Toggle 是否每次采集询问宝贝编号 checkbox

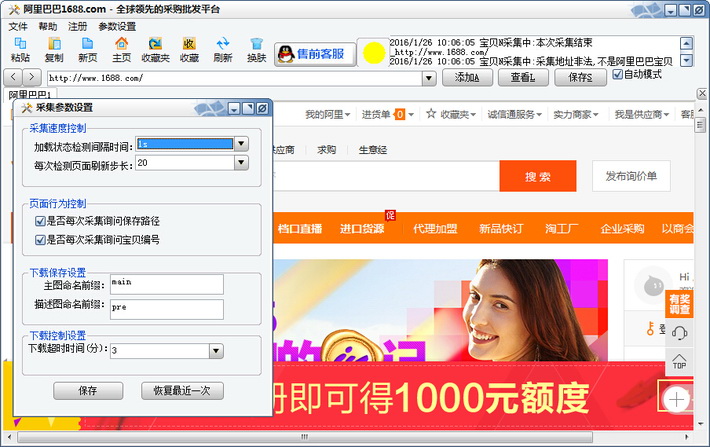pyautogui.click(x=40, y=240)
